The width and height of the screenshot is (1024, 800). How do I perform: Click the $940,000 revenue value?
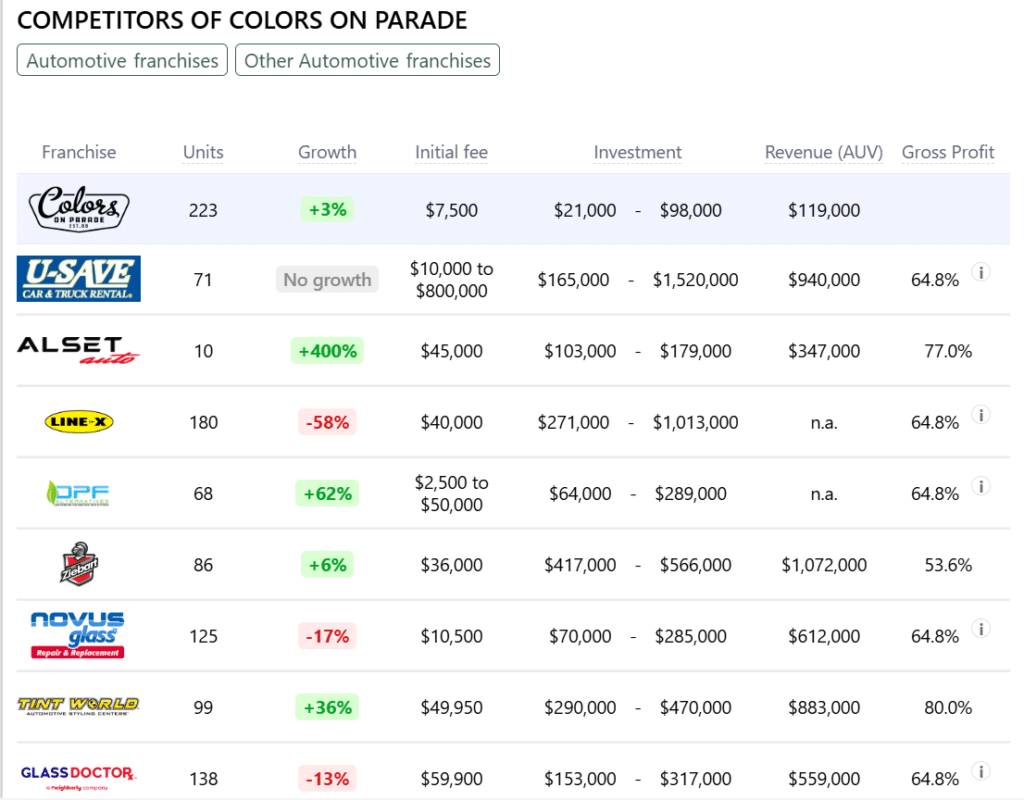tap(824, 280)
